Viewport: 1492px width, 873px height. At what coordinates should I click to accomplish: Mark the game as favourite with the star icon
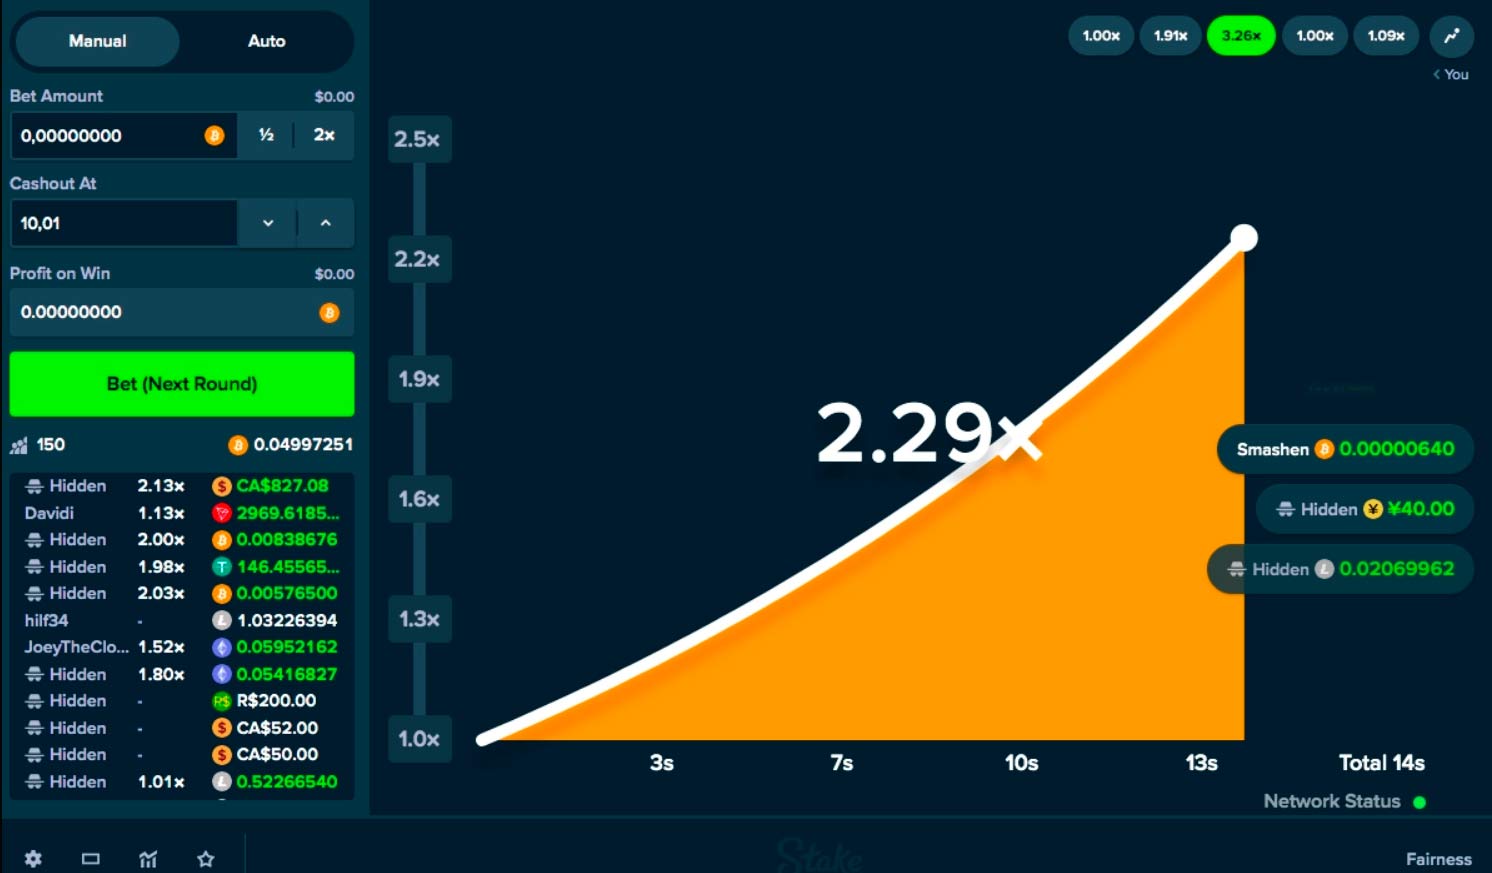point(206,859)
